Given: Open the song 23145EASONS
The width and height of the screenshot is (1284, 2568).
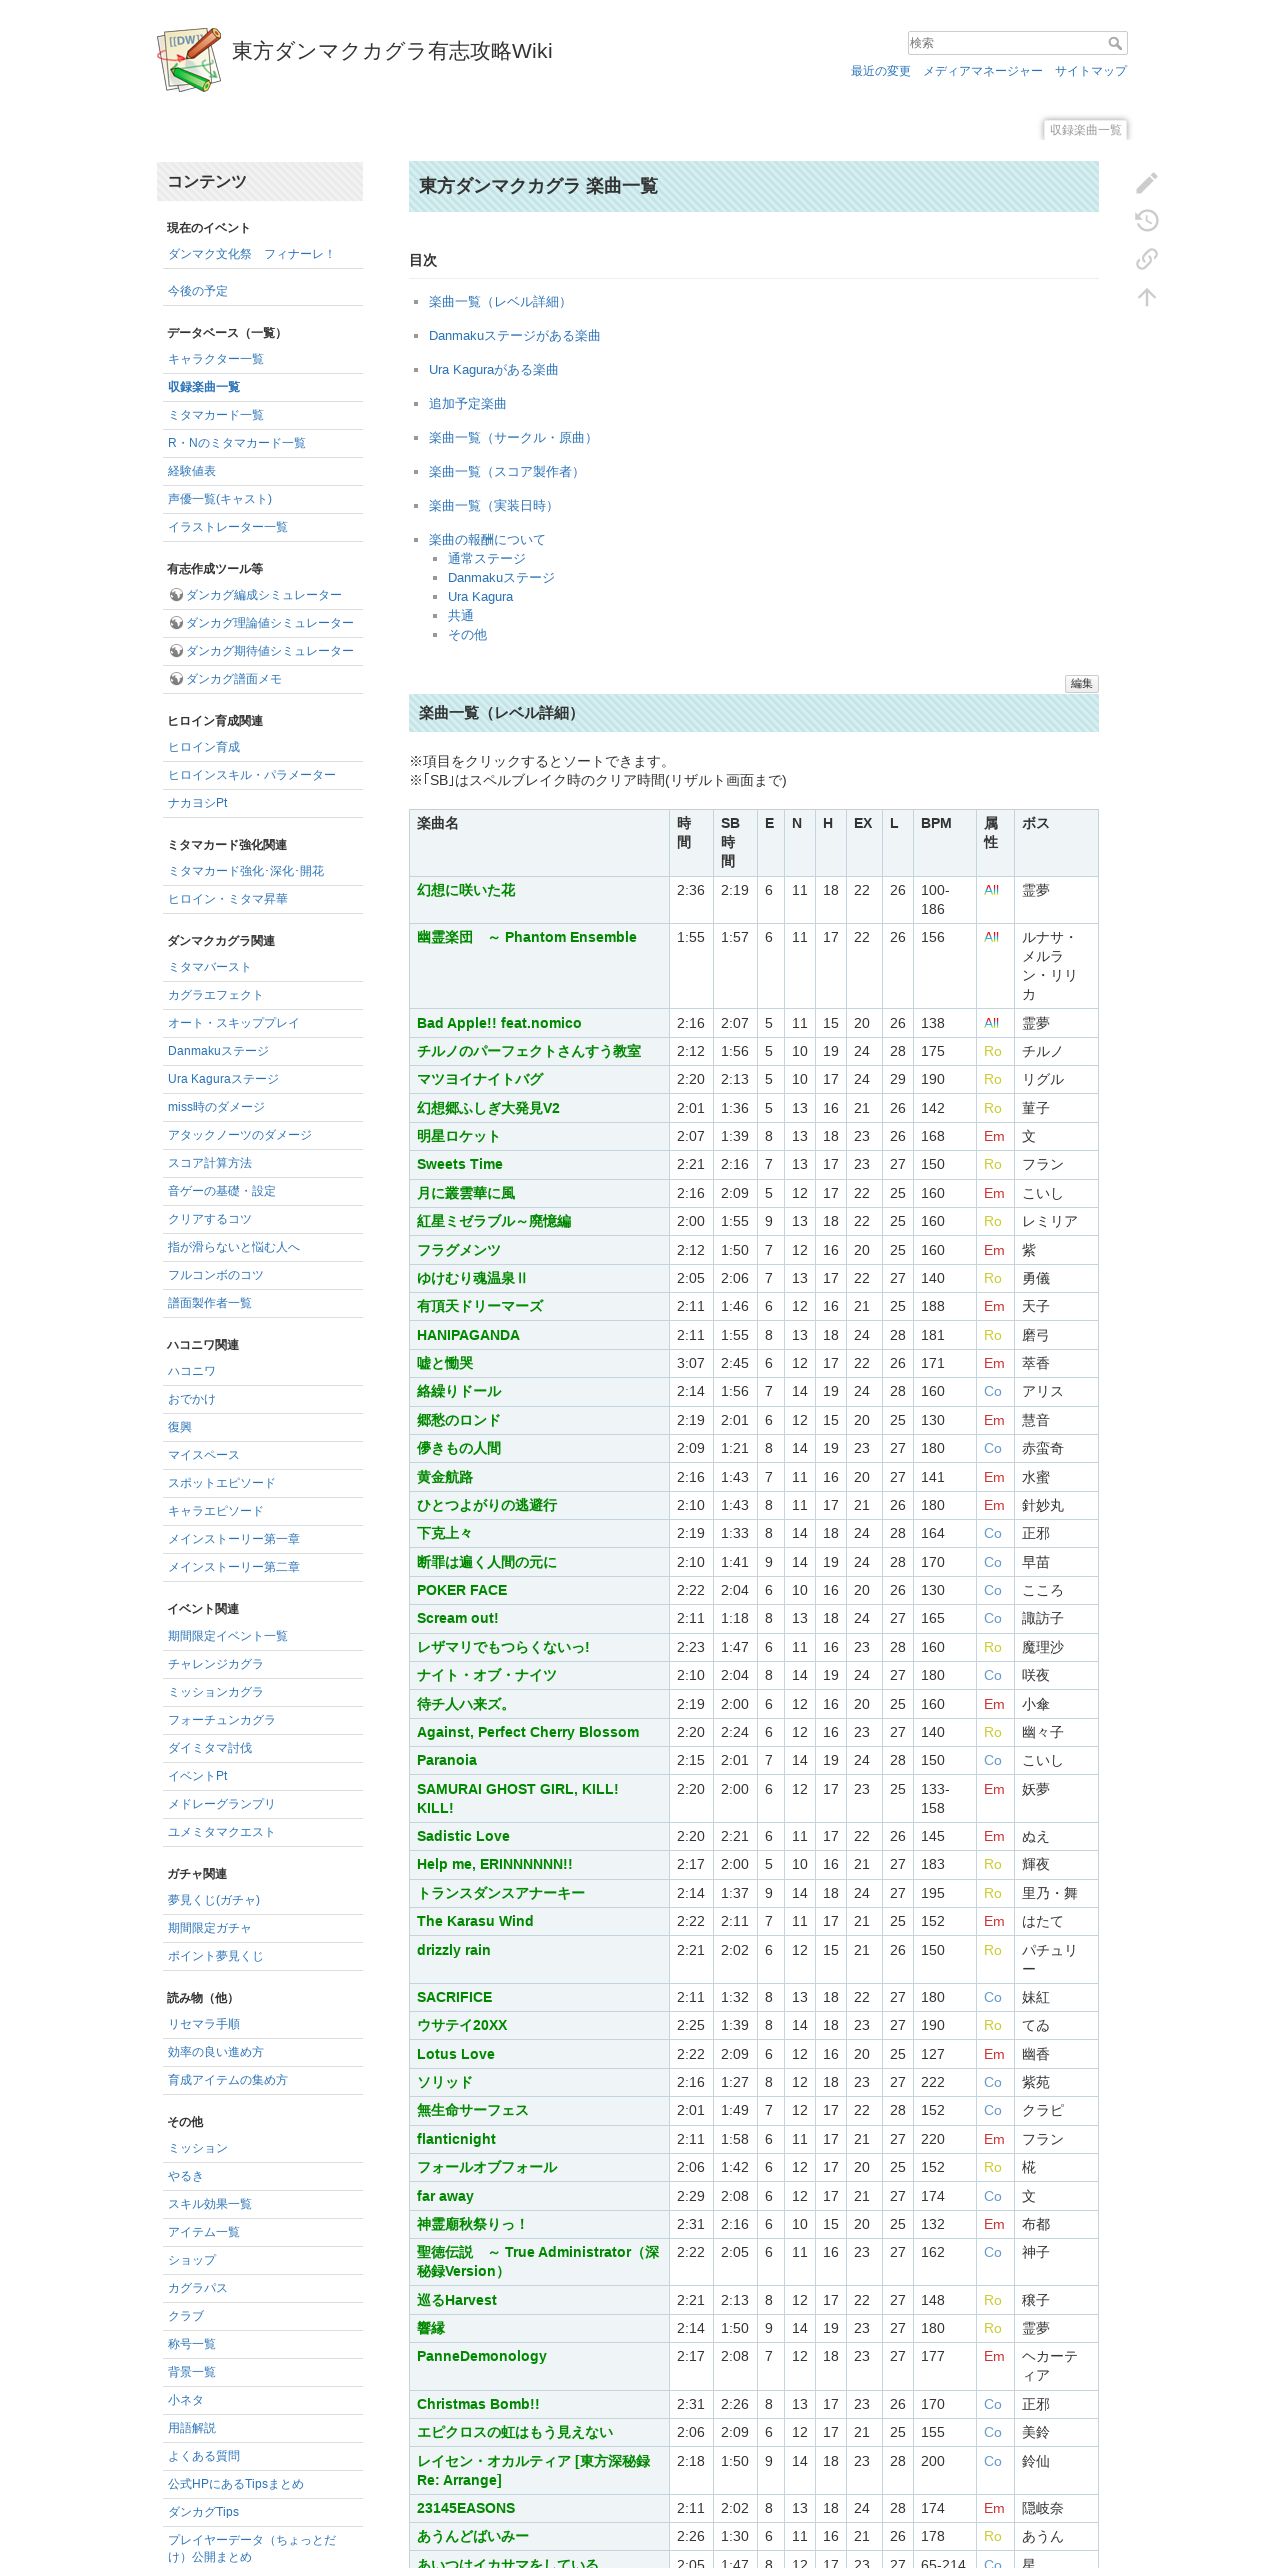Looking at the screenshot, I should tap(466, 2508).
